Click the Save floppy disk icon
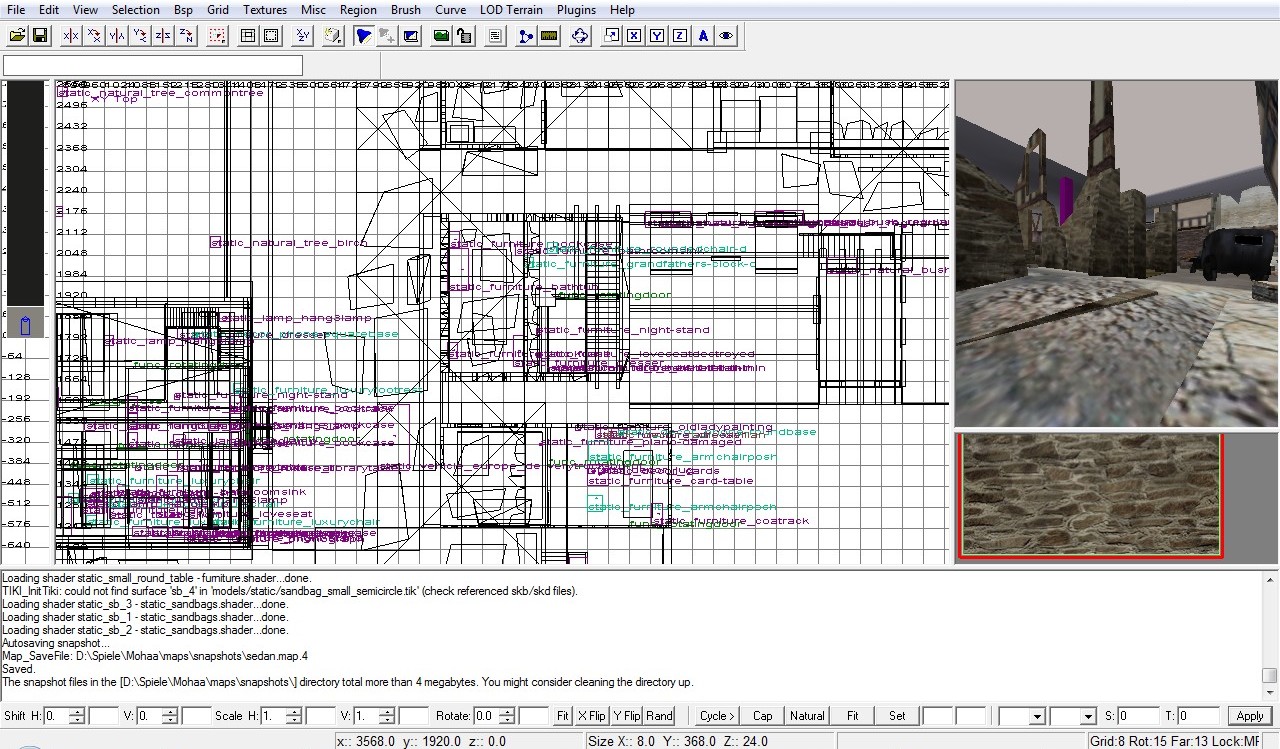 [40, 36]
